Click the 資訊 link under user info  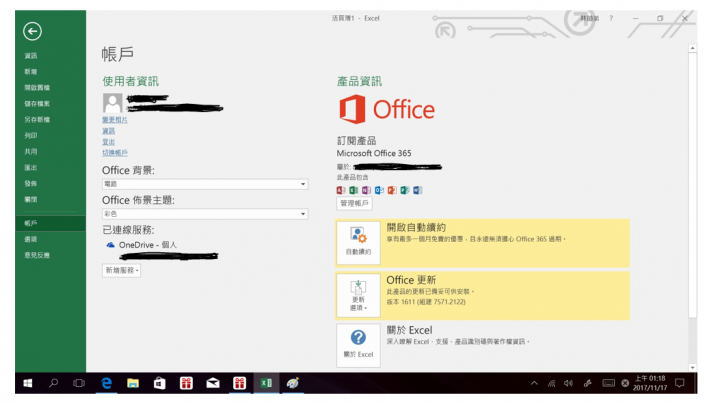pyautogui.click(x=108, y=131)
